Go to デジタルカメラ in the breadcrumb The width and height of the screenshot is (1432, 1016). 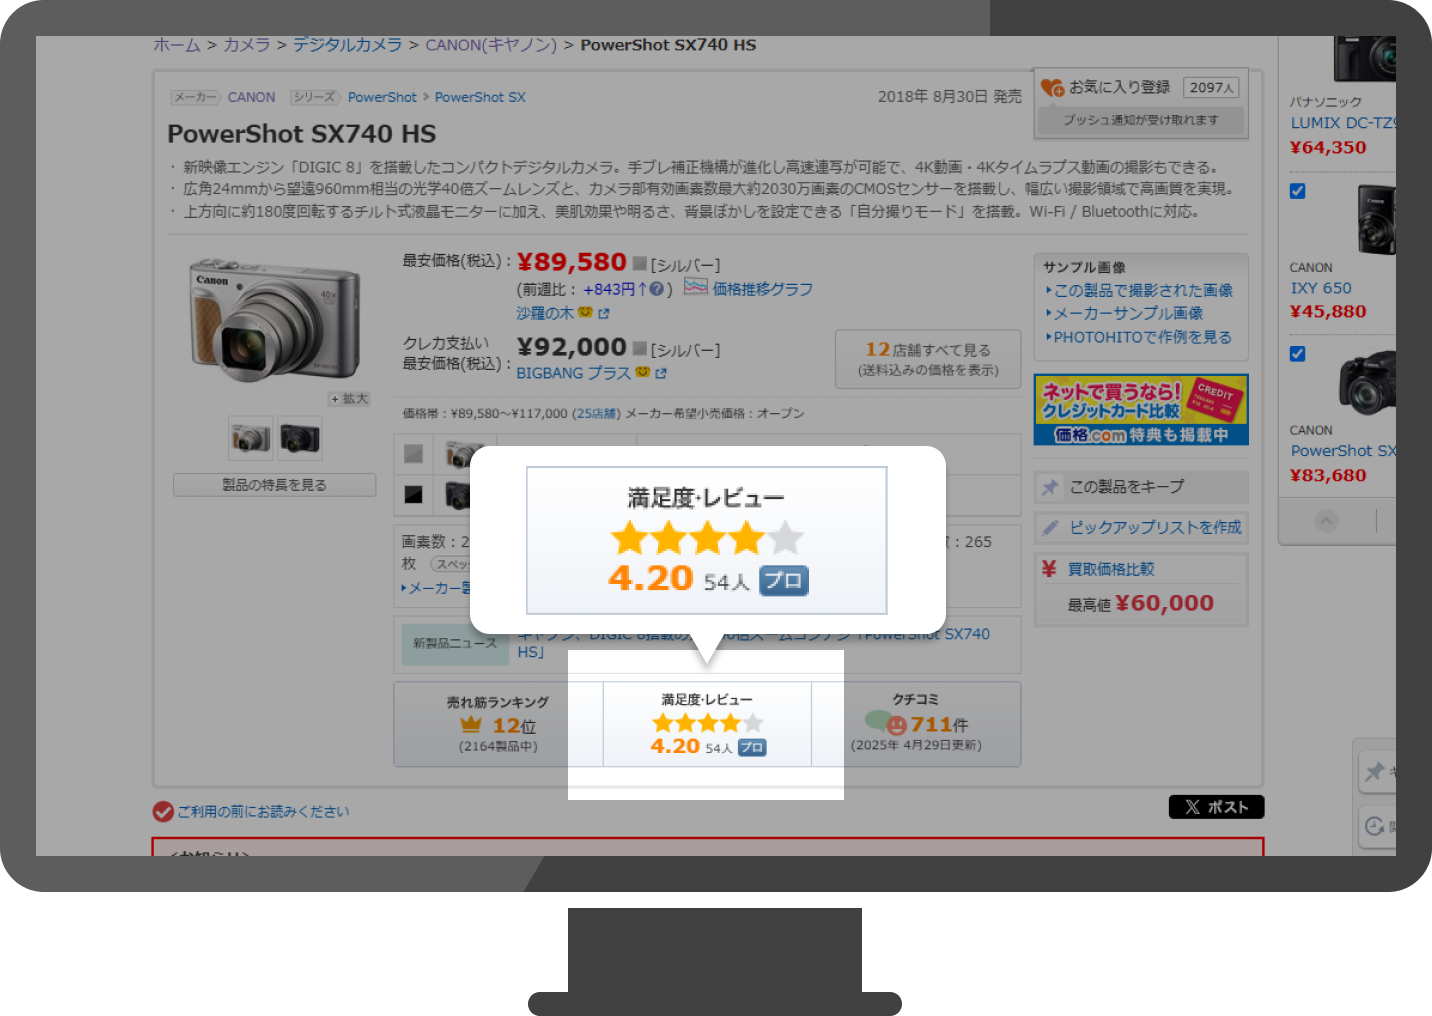(x=347, y=45)
